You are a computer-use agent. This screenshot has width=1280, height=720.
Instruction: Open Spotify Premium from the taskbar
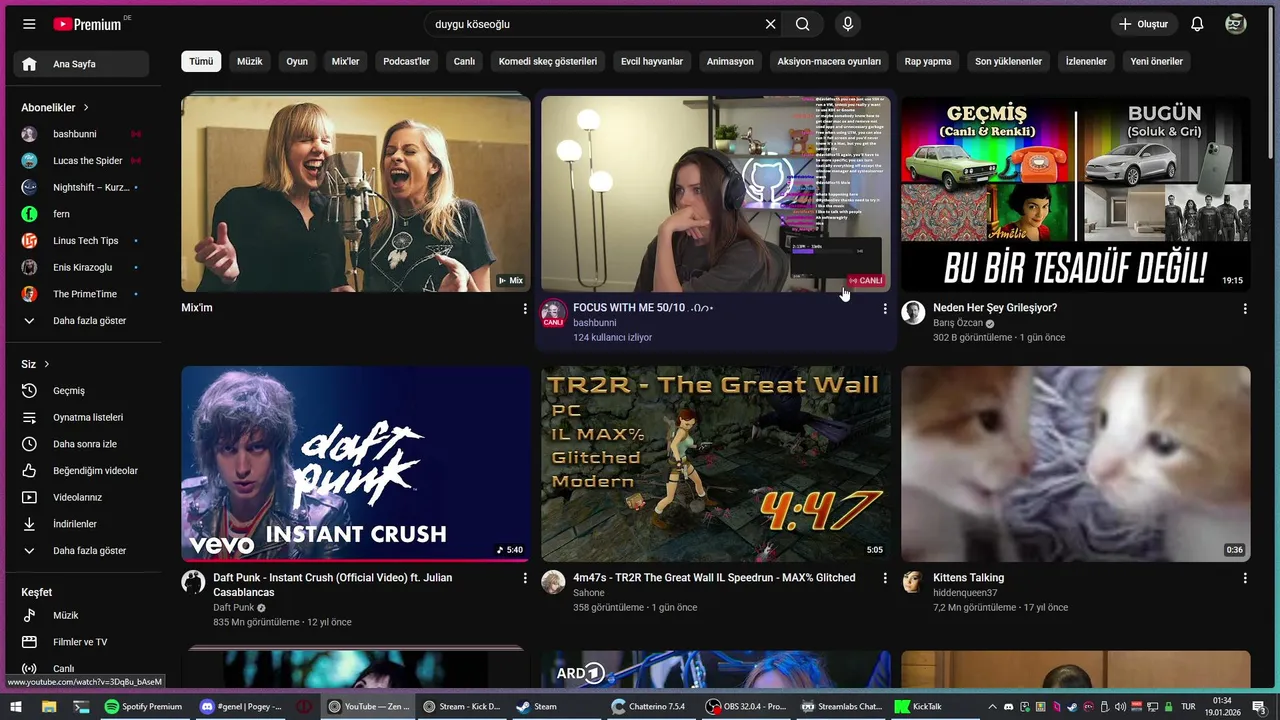[x=144, y=706]
